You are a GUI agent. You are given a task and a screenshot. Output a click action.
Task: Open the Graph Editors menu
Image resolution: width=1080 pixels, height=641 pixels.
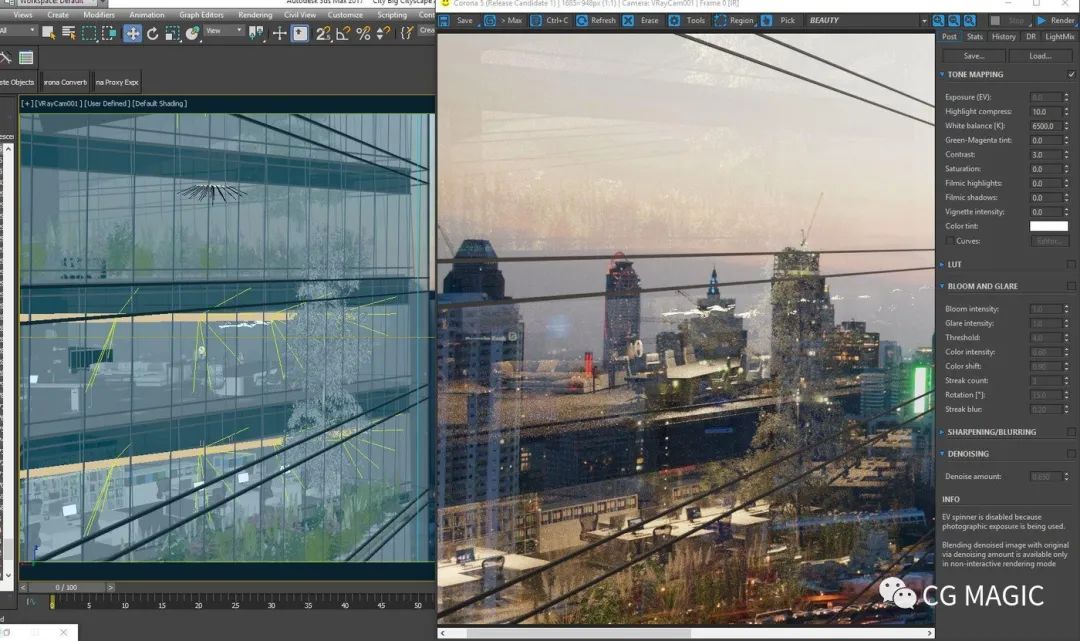click(201, 14)
